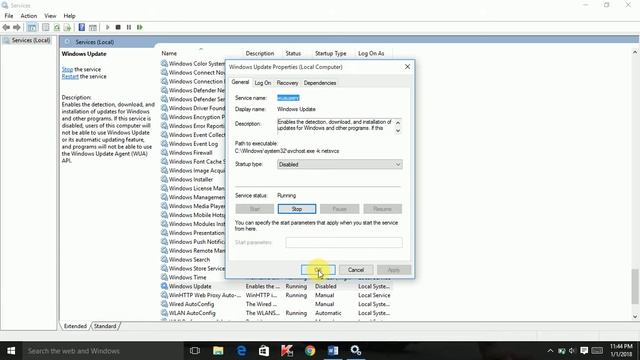Click OK in the properties dialog

[318, 270]
